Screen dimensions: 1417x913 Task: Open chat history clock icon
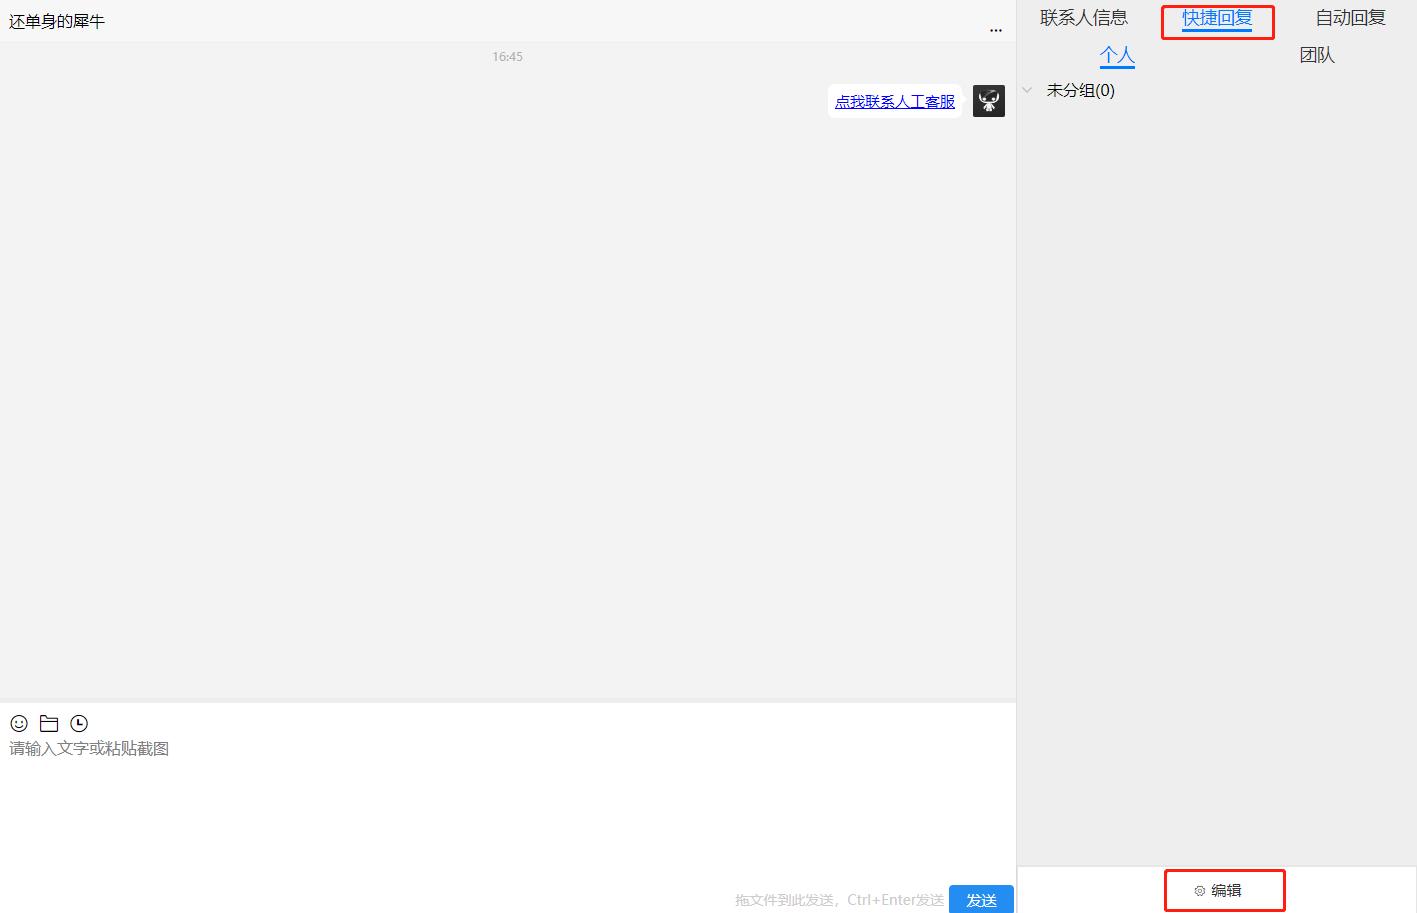pos(79,723)
